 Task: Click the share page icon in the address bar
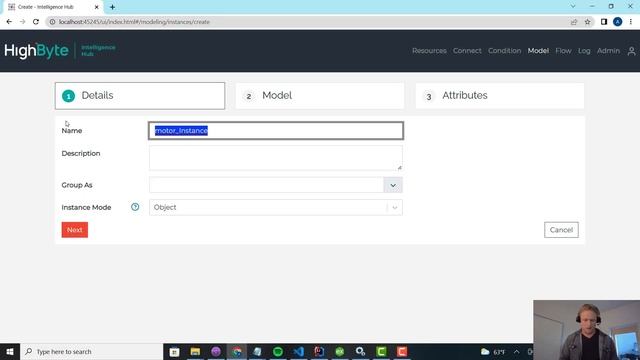pos(574,22)
